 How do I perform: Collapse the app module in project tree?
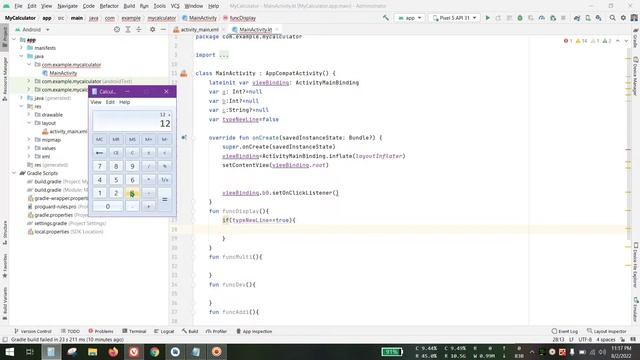click(14, 40)
